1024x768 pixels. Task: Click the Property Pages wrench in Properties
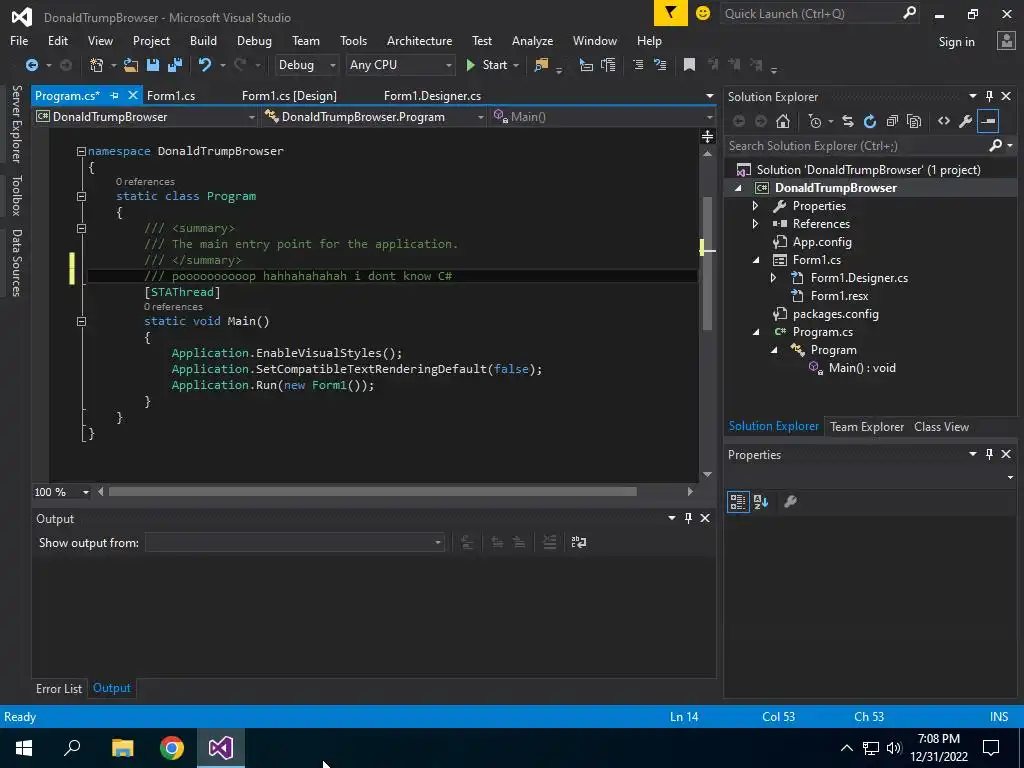point(790,502)
